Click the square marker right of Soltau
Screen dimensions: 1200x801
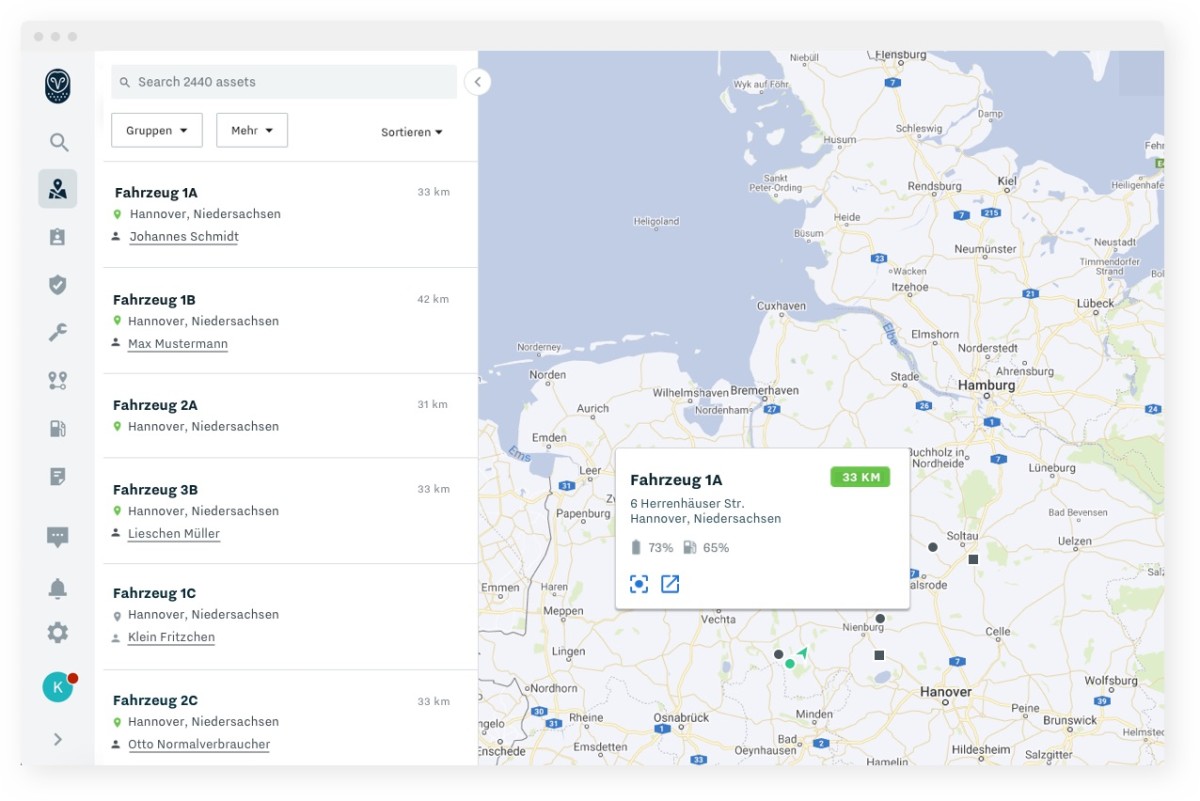click(x=973, y=559)
